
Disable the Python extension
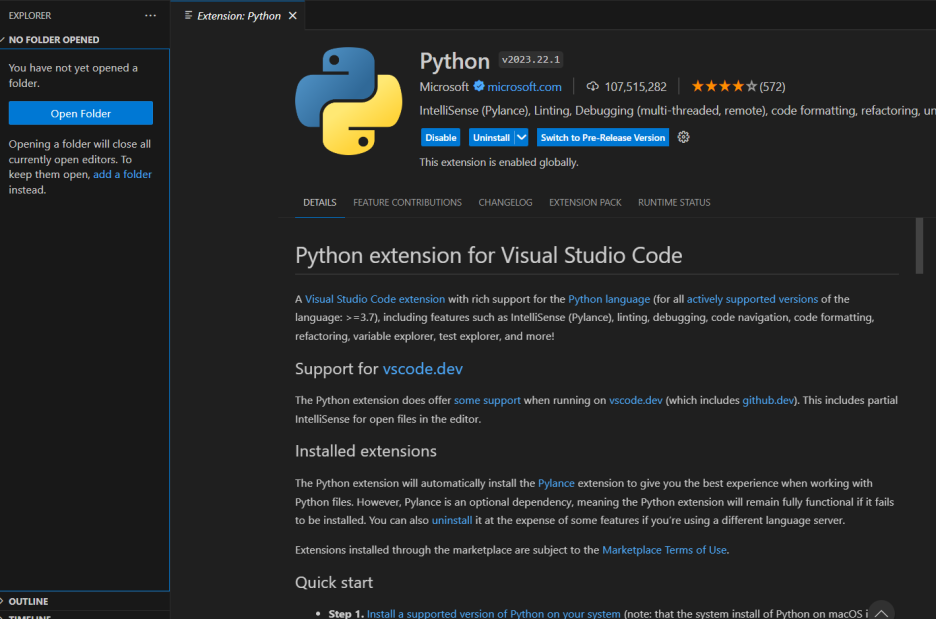441,137
